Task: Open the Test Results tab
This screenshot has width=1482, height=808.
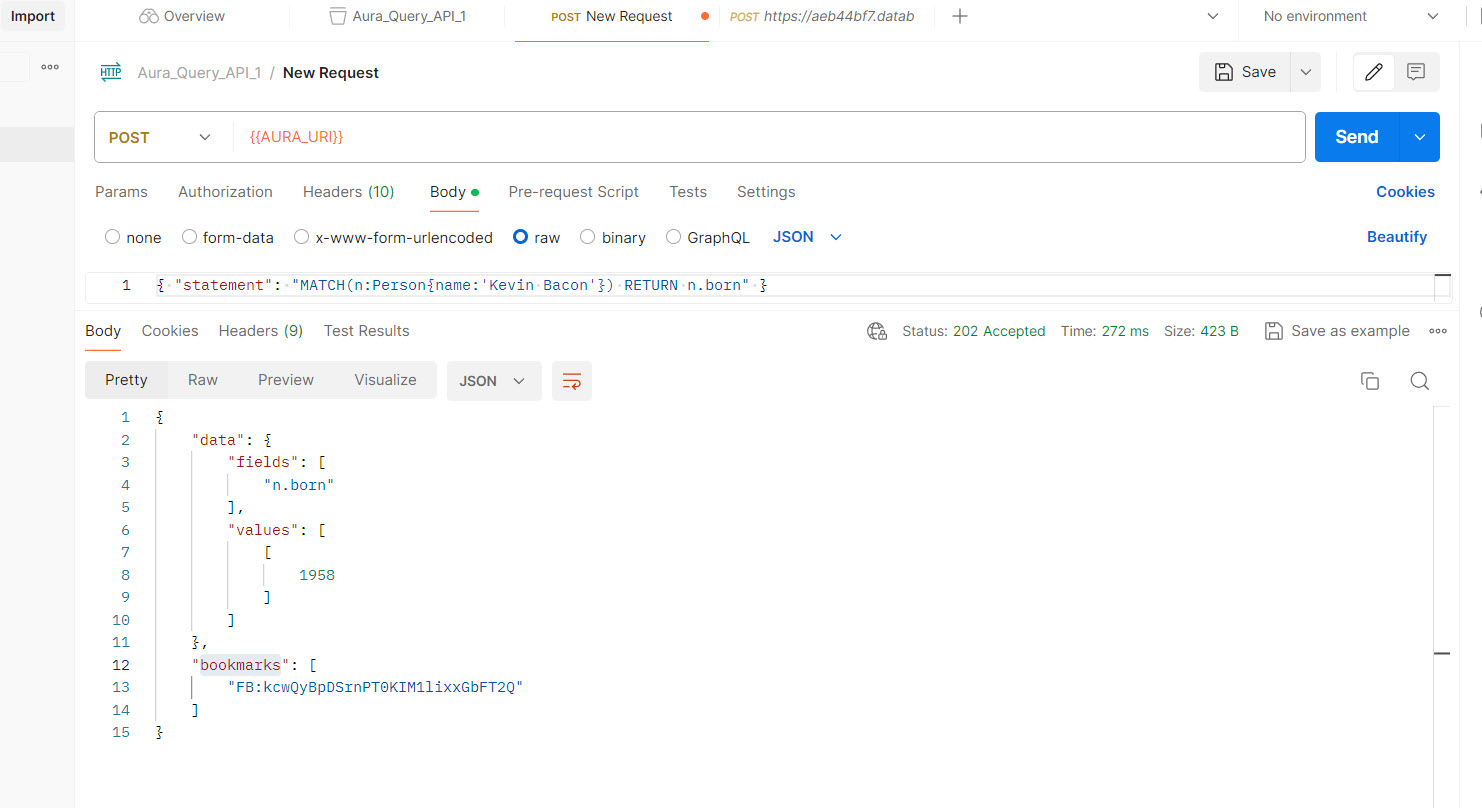Action: (366, 330)
